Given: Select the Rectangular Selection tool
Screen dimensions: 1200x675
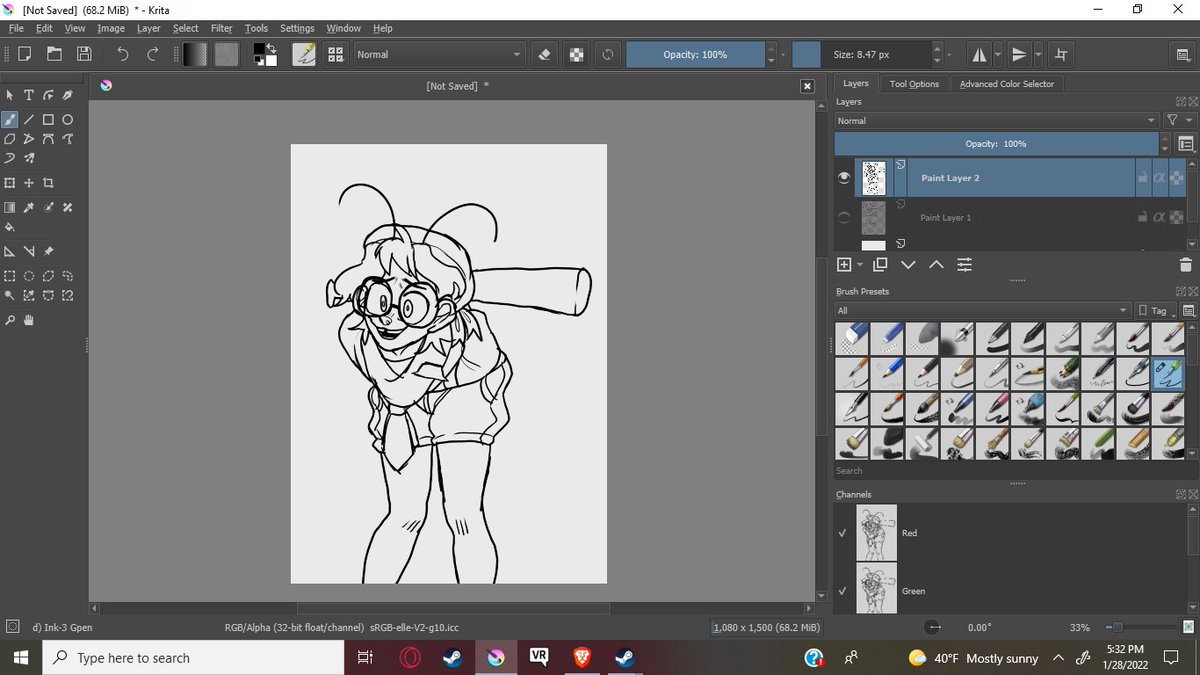Looking at the screenshot, I should pyautogui.click(x=9, y=276).
